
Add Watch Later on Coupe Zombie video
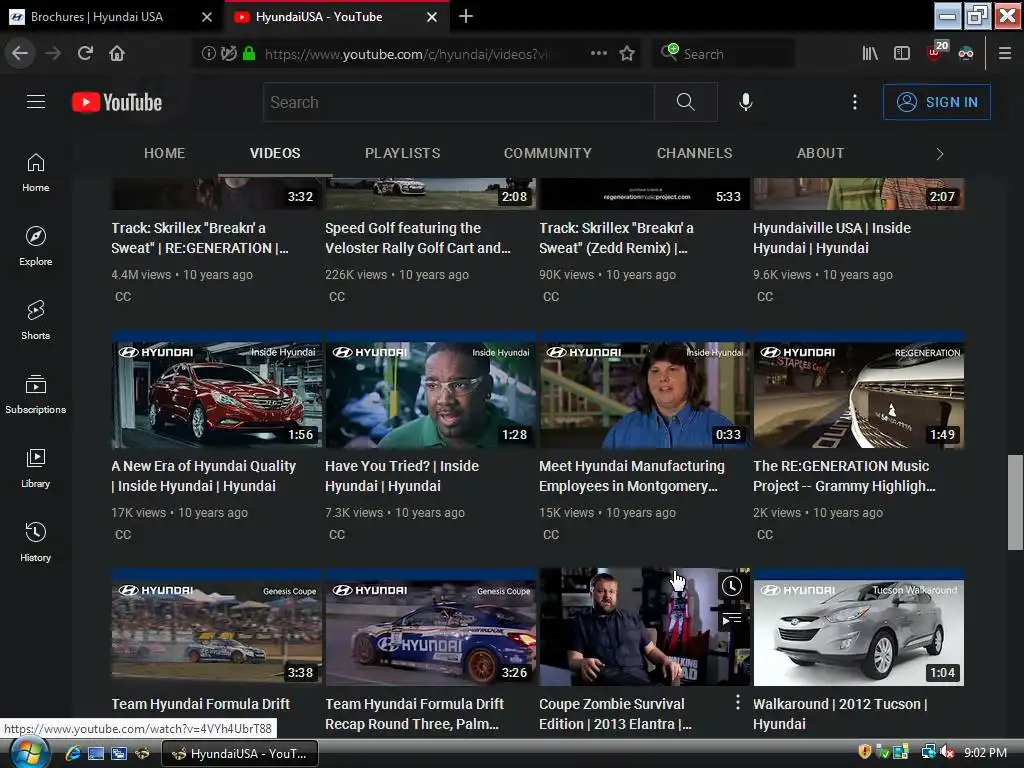(x=731, y=586)
